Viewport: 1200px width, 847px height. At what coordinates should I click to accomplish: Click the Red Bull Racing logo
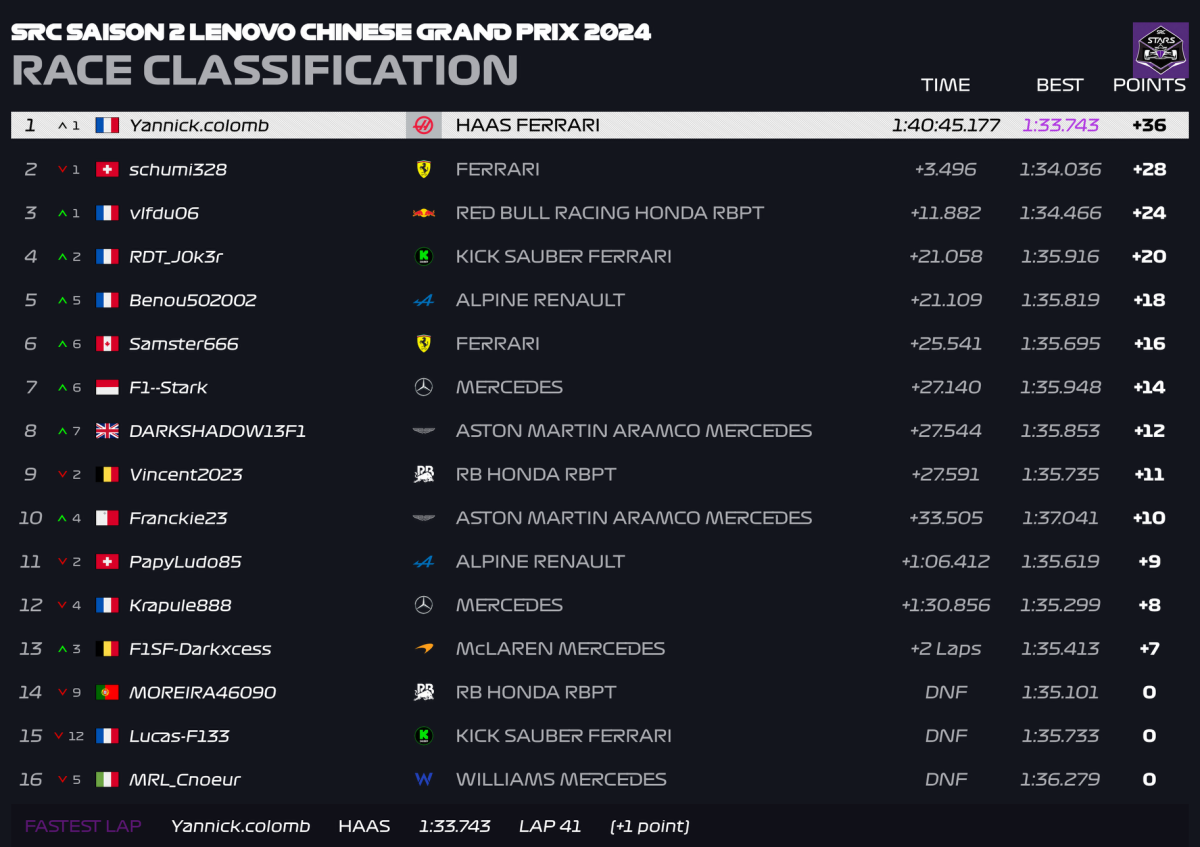[x=423, y=213]
